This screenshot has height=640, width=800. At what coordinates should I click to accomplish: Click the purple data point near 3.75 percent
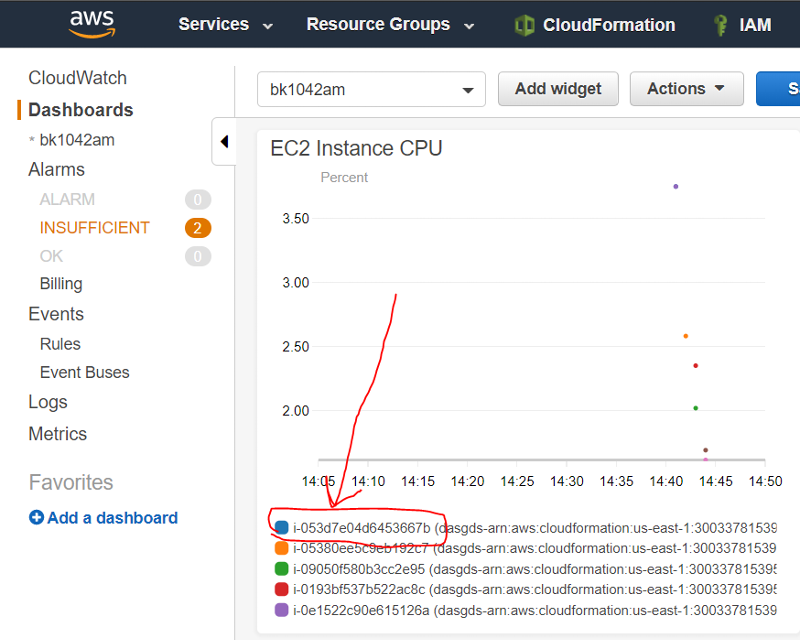coord(676,187)
